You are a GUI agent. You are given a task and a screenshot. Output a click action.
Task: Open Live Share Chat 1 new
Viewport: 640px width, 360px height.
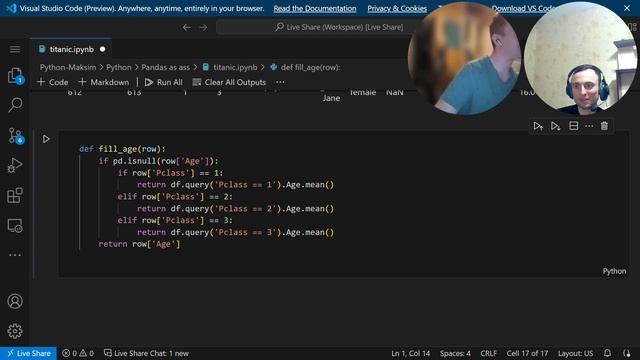pos(146,353)
